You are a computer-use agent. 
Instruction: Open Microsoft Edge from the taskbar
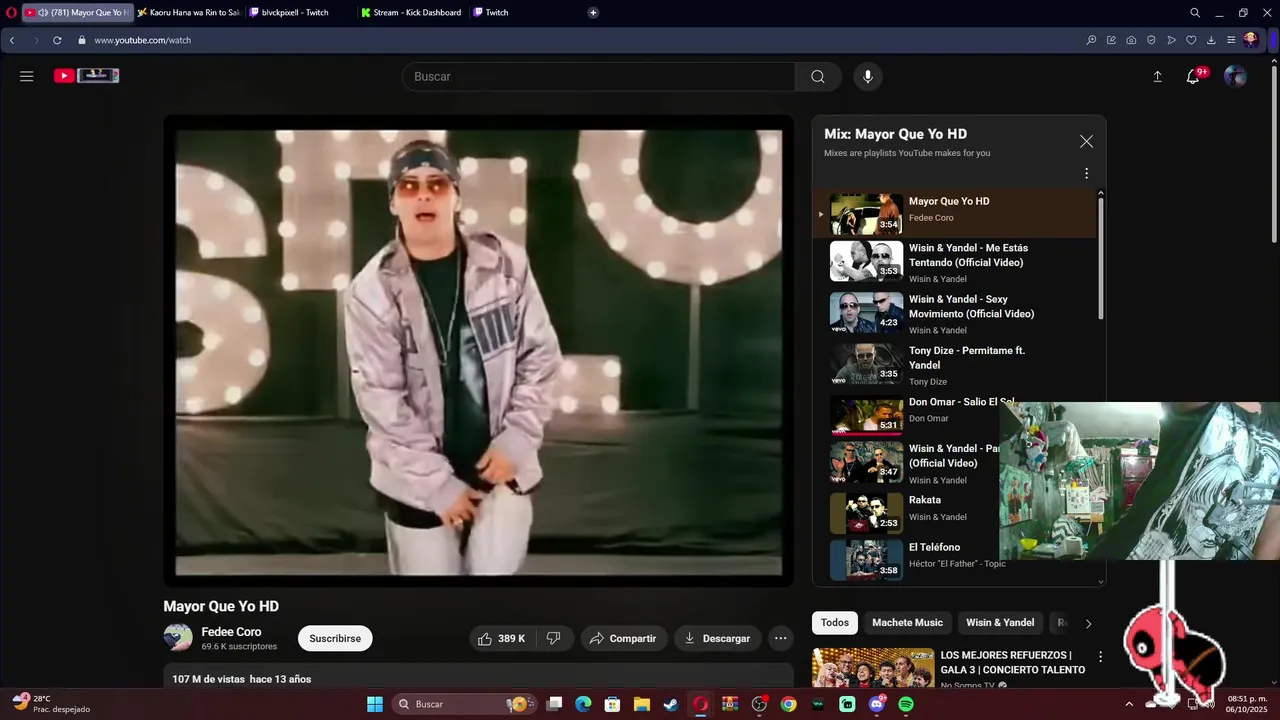[x=583, y=704]
